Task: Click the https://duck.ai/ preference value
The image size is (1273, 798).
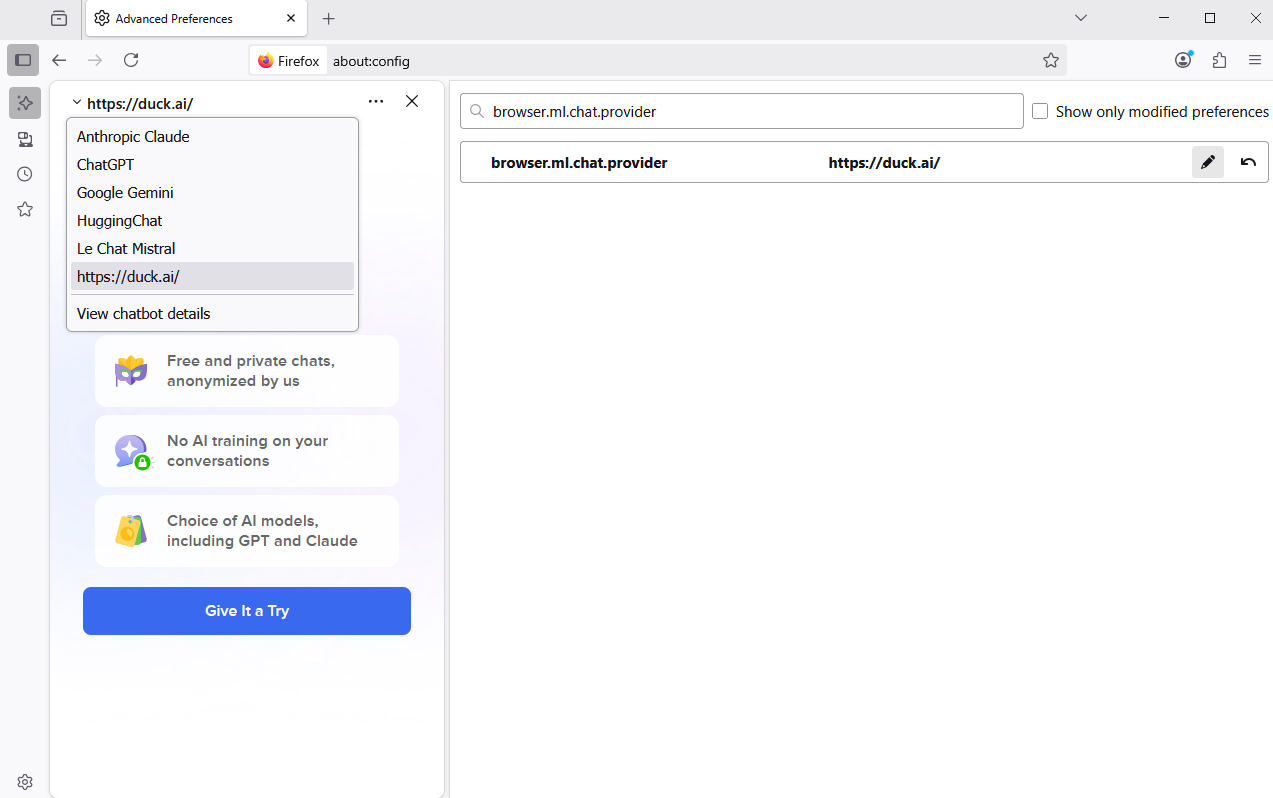Action: (x=884, y=163)
